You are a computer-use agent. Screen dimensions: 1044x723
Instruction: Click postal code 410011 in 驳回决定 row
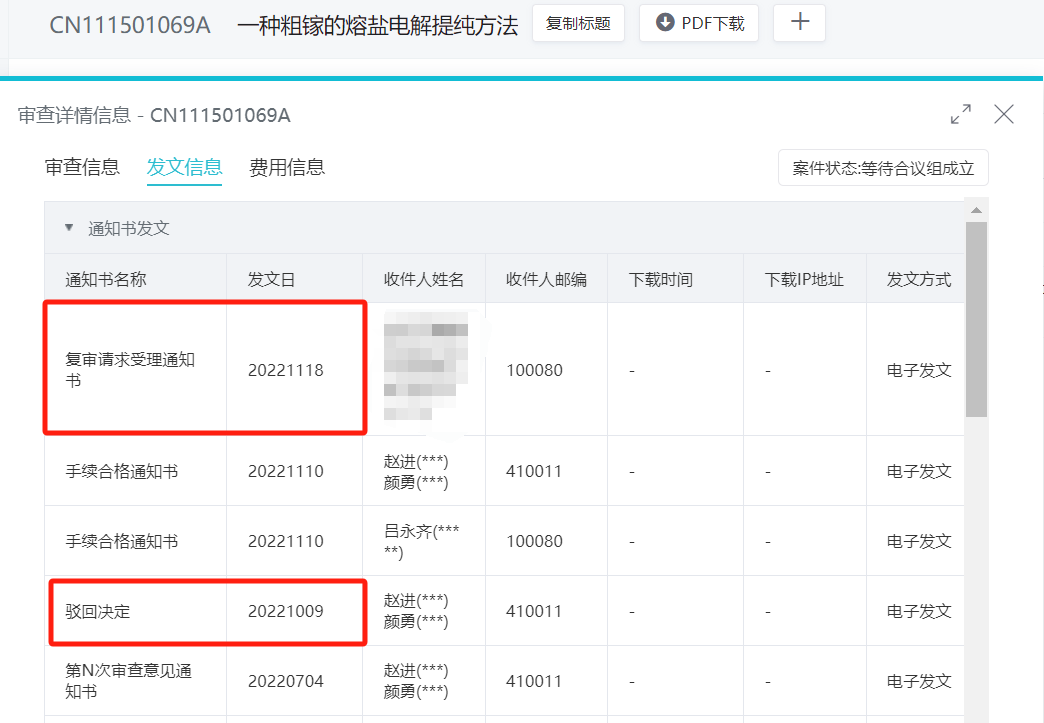tap(534, 611)
